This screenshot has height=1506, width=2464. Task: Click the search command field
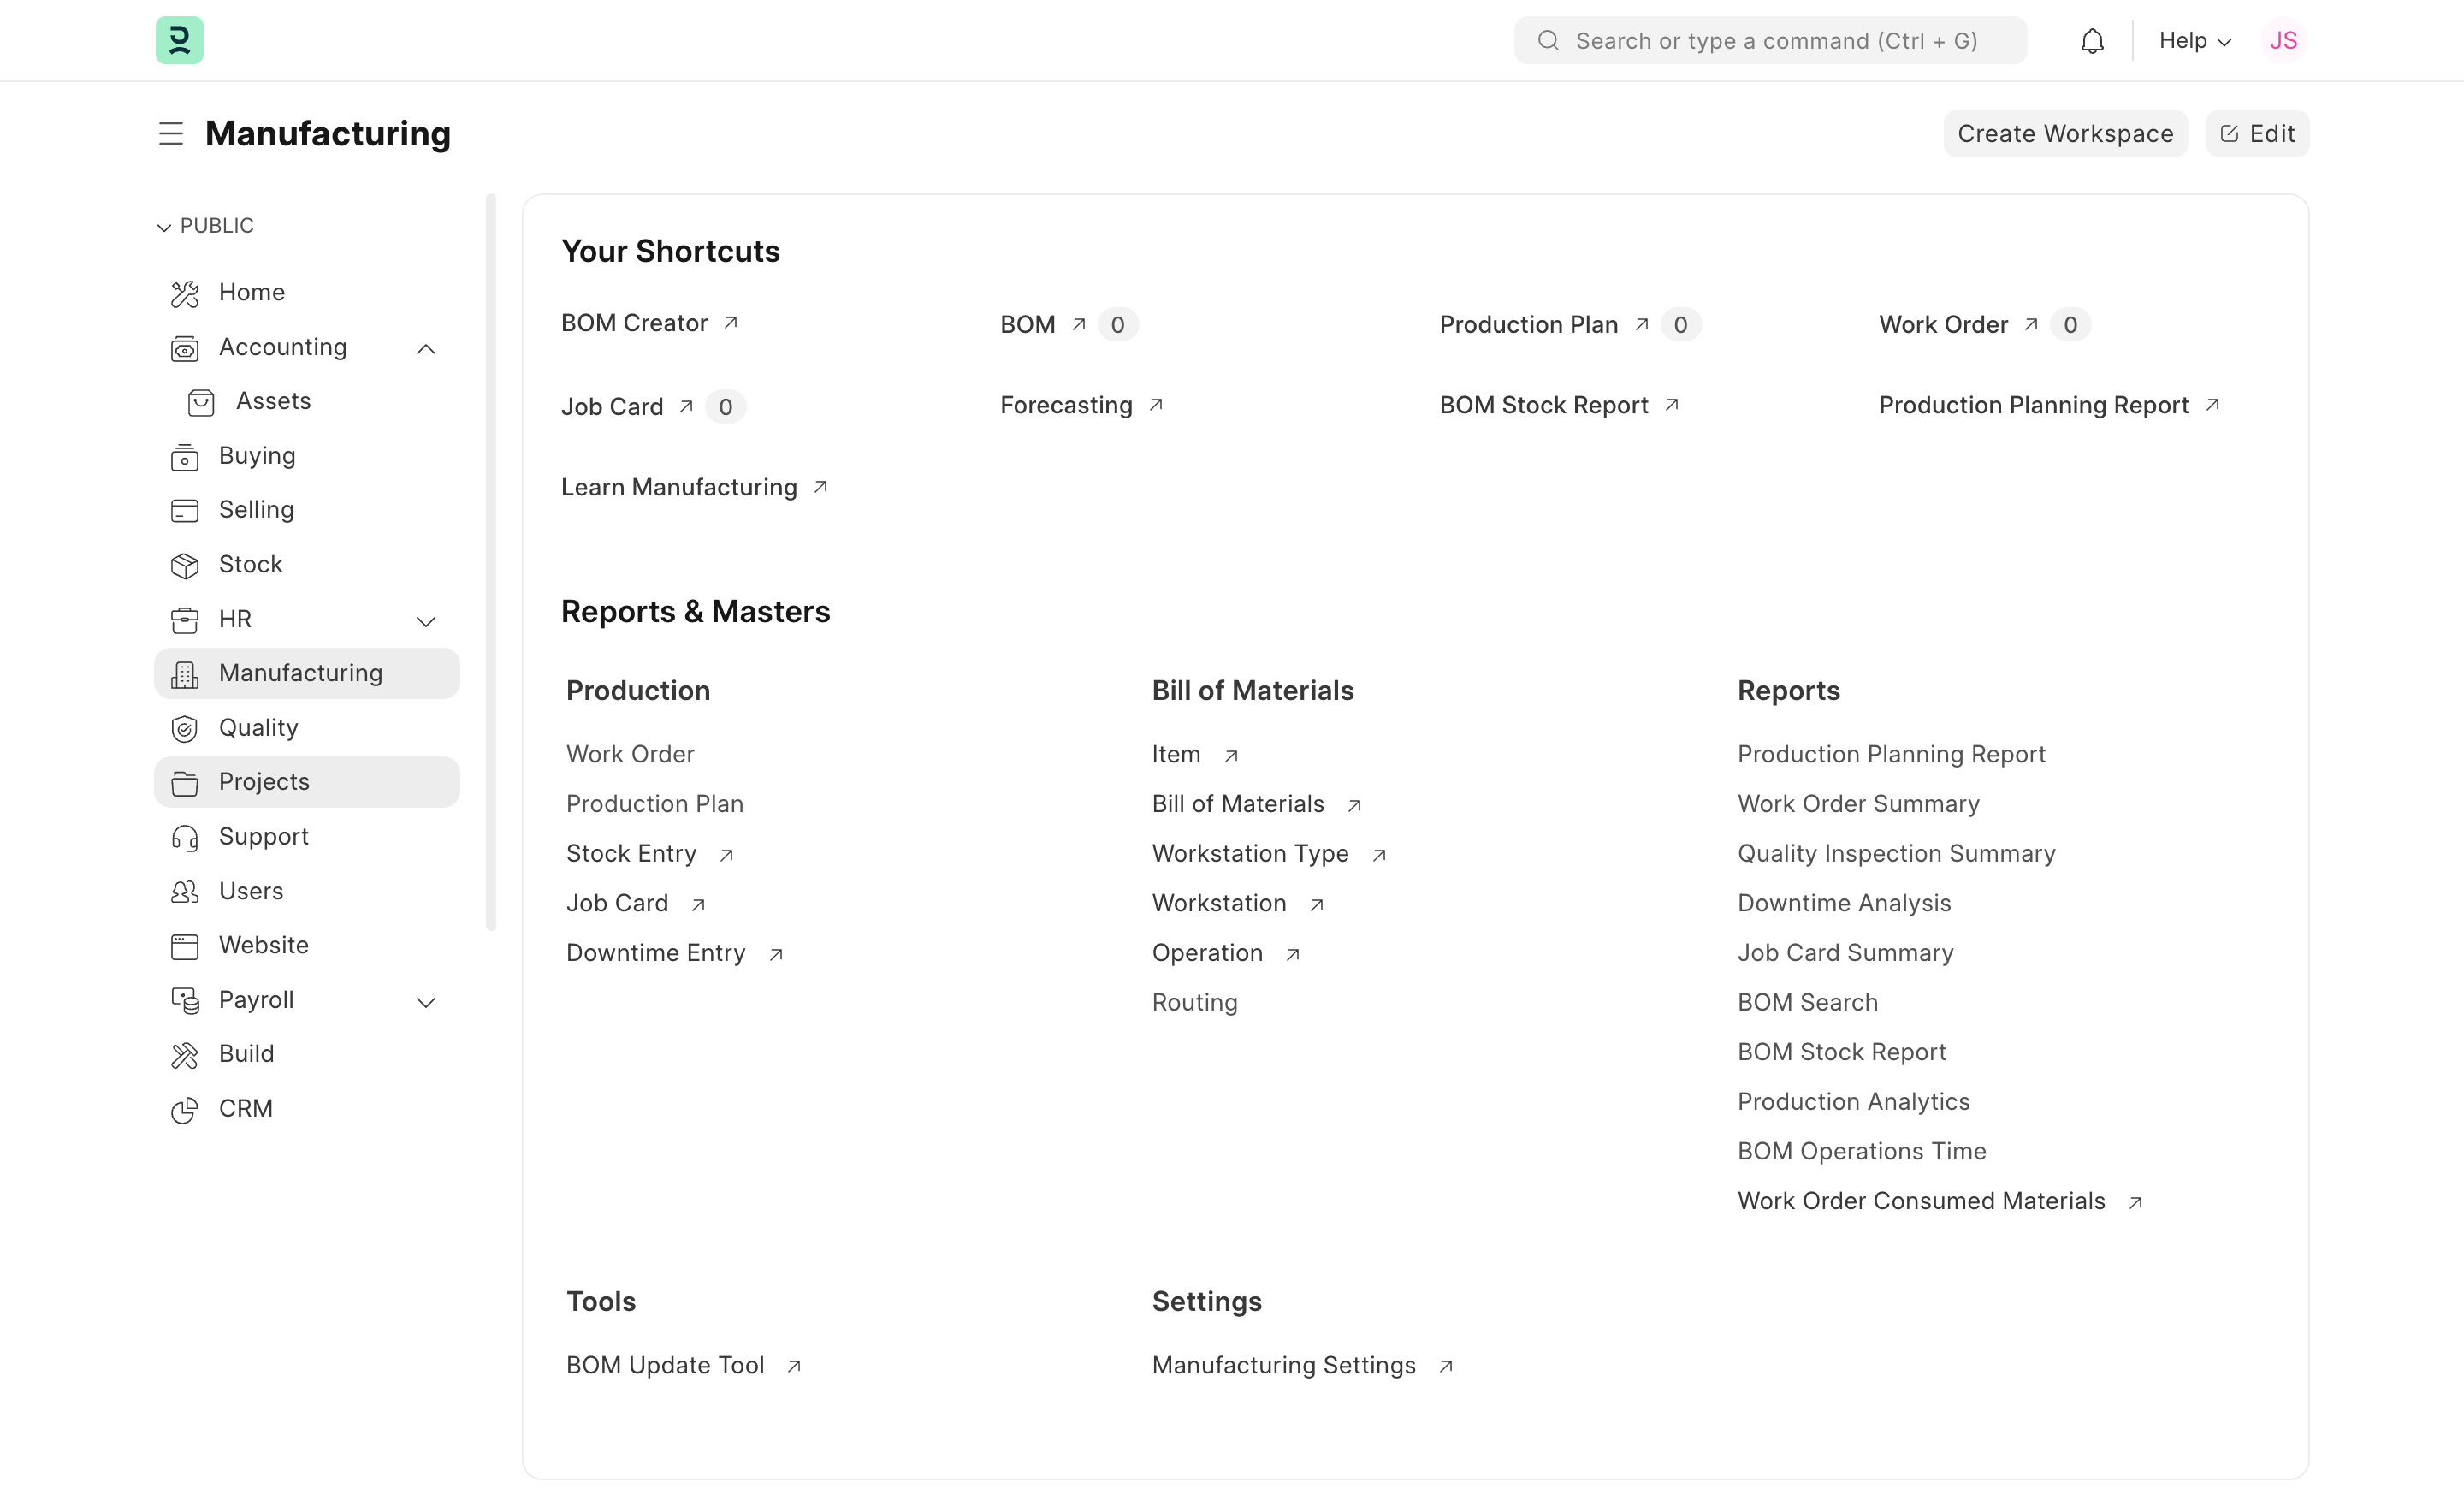pyautogui.click(x=1770, y=40)
